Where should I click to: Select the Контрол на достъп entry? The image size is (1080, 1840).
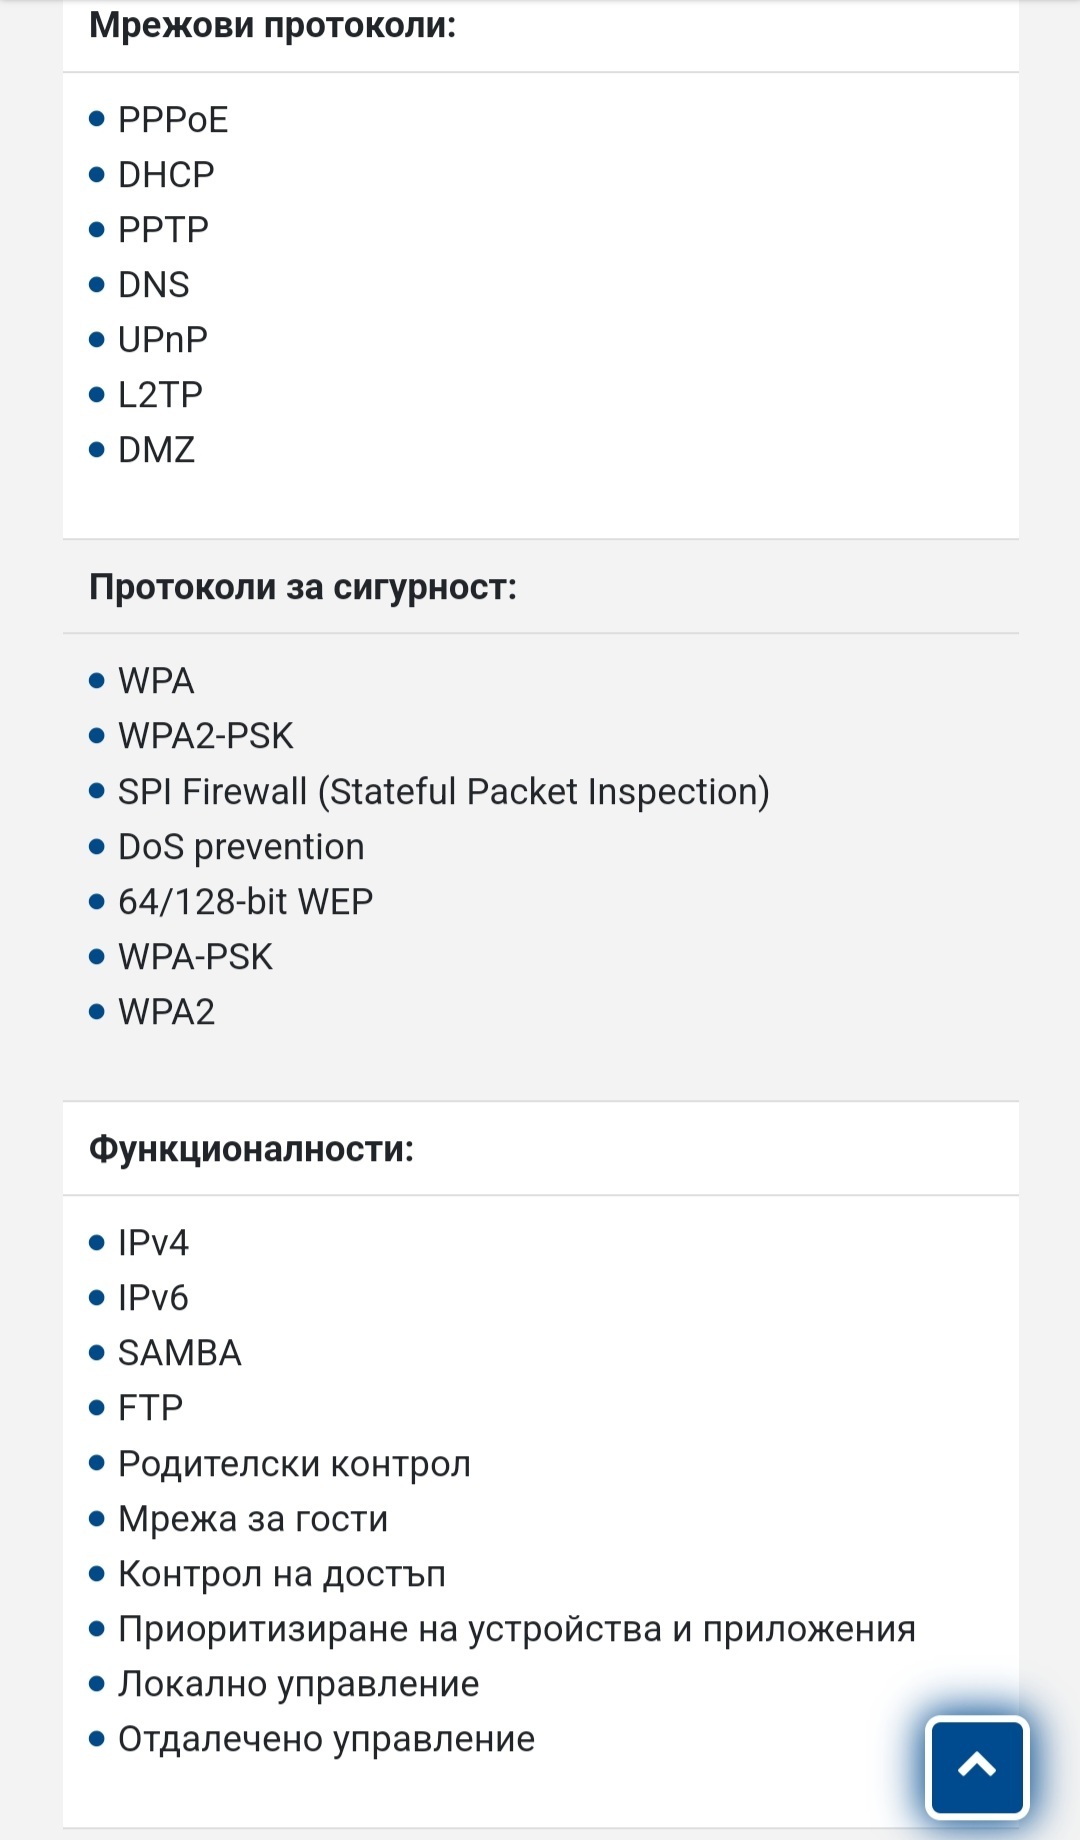pos(281,1574)
